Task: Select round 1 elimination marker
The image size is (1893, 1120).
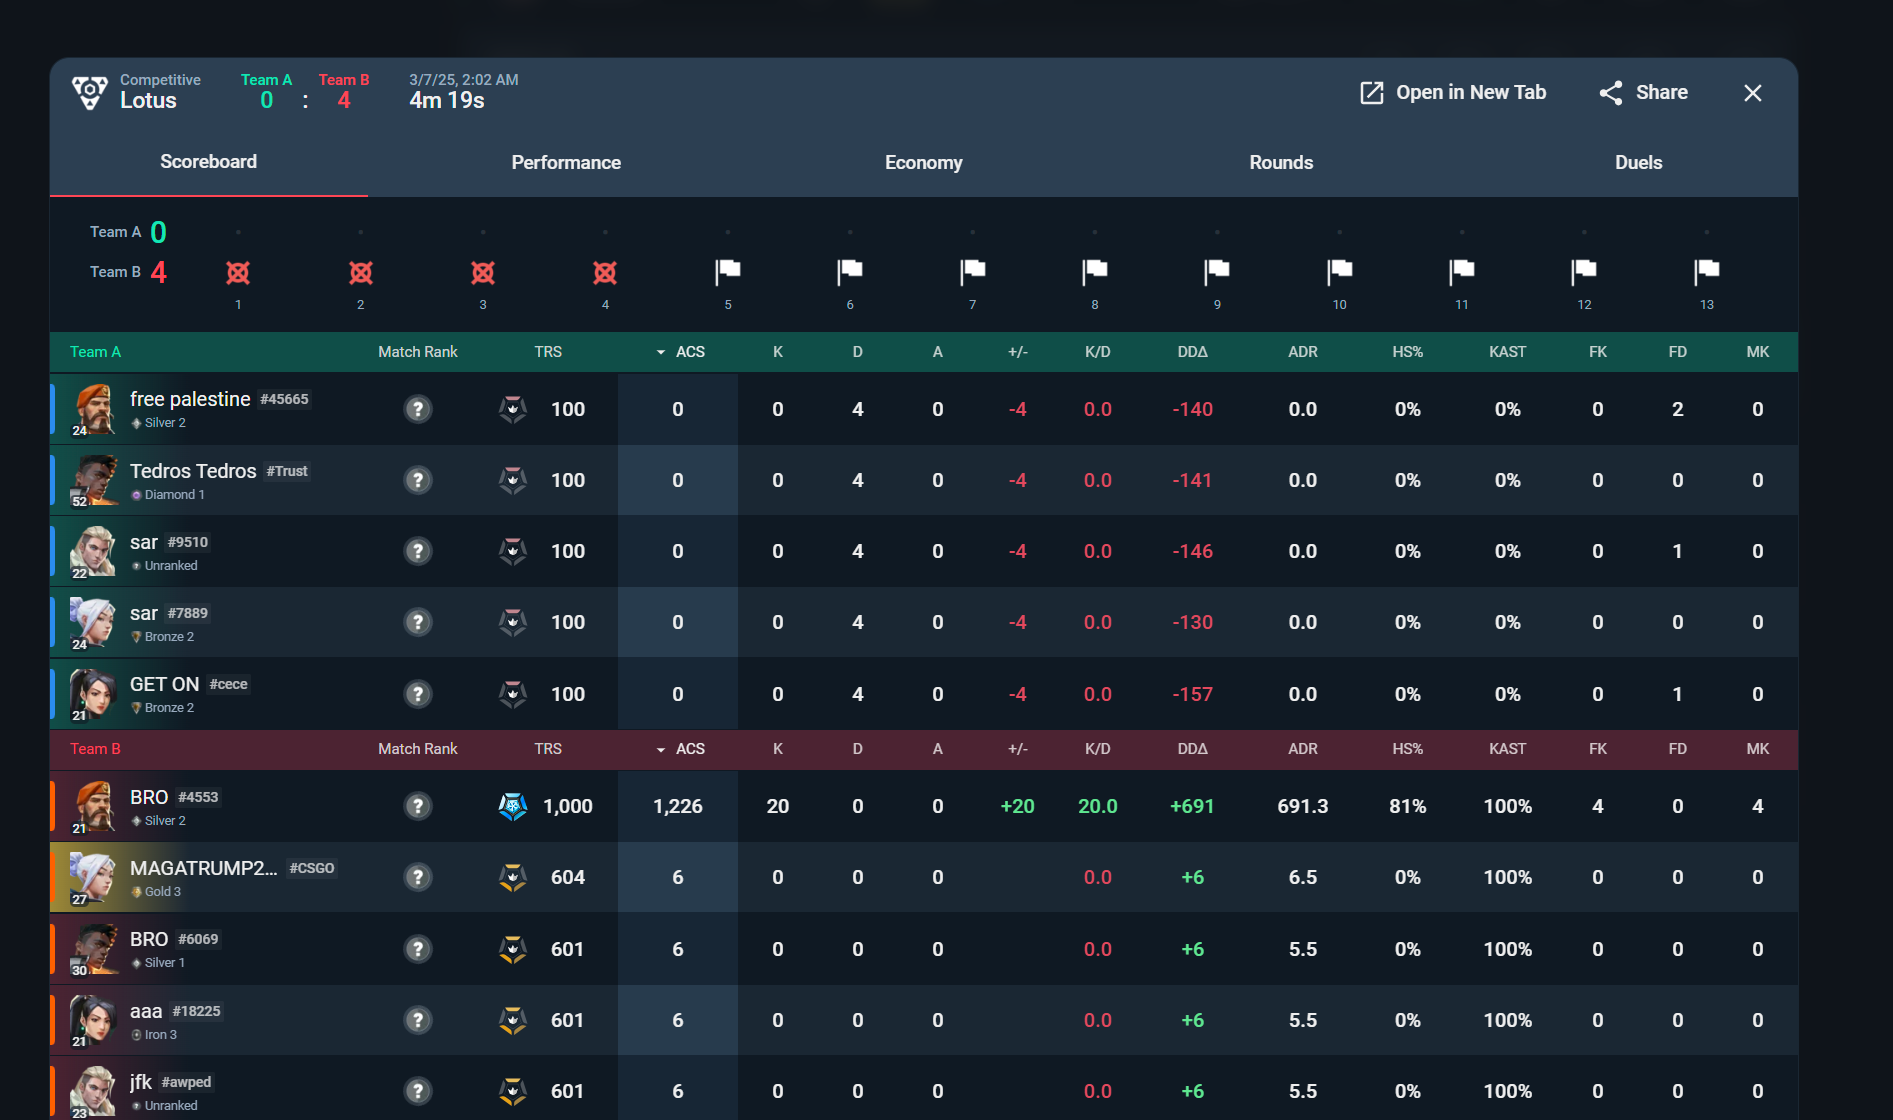Action: 238,272
